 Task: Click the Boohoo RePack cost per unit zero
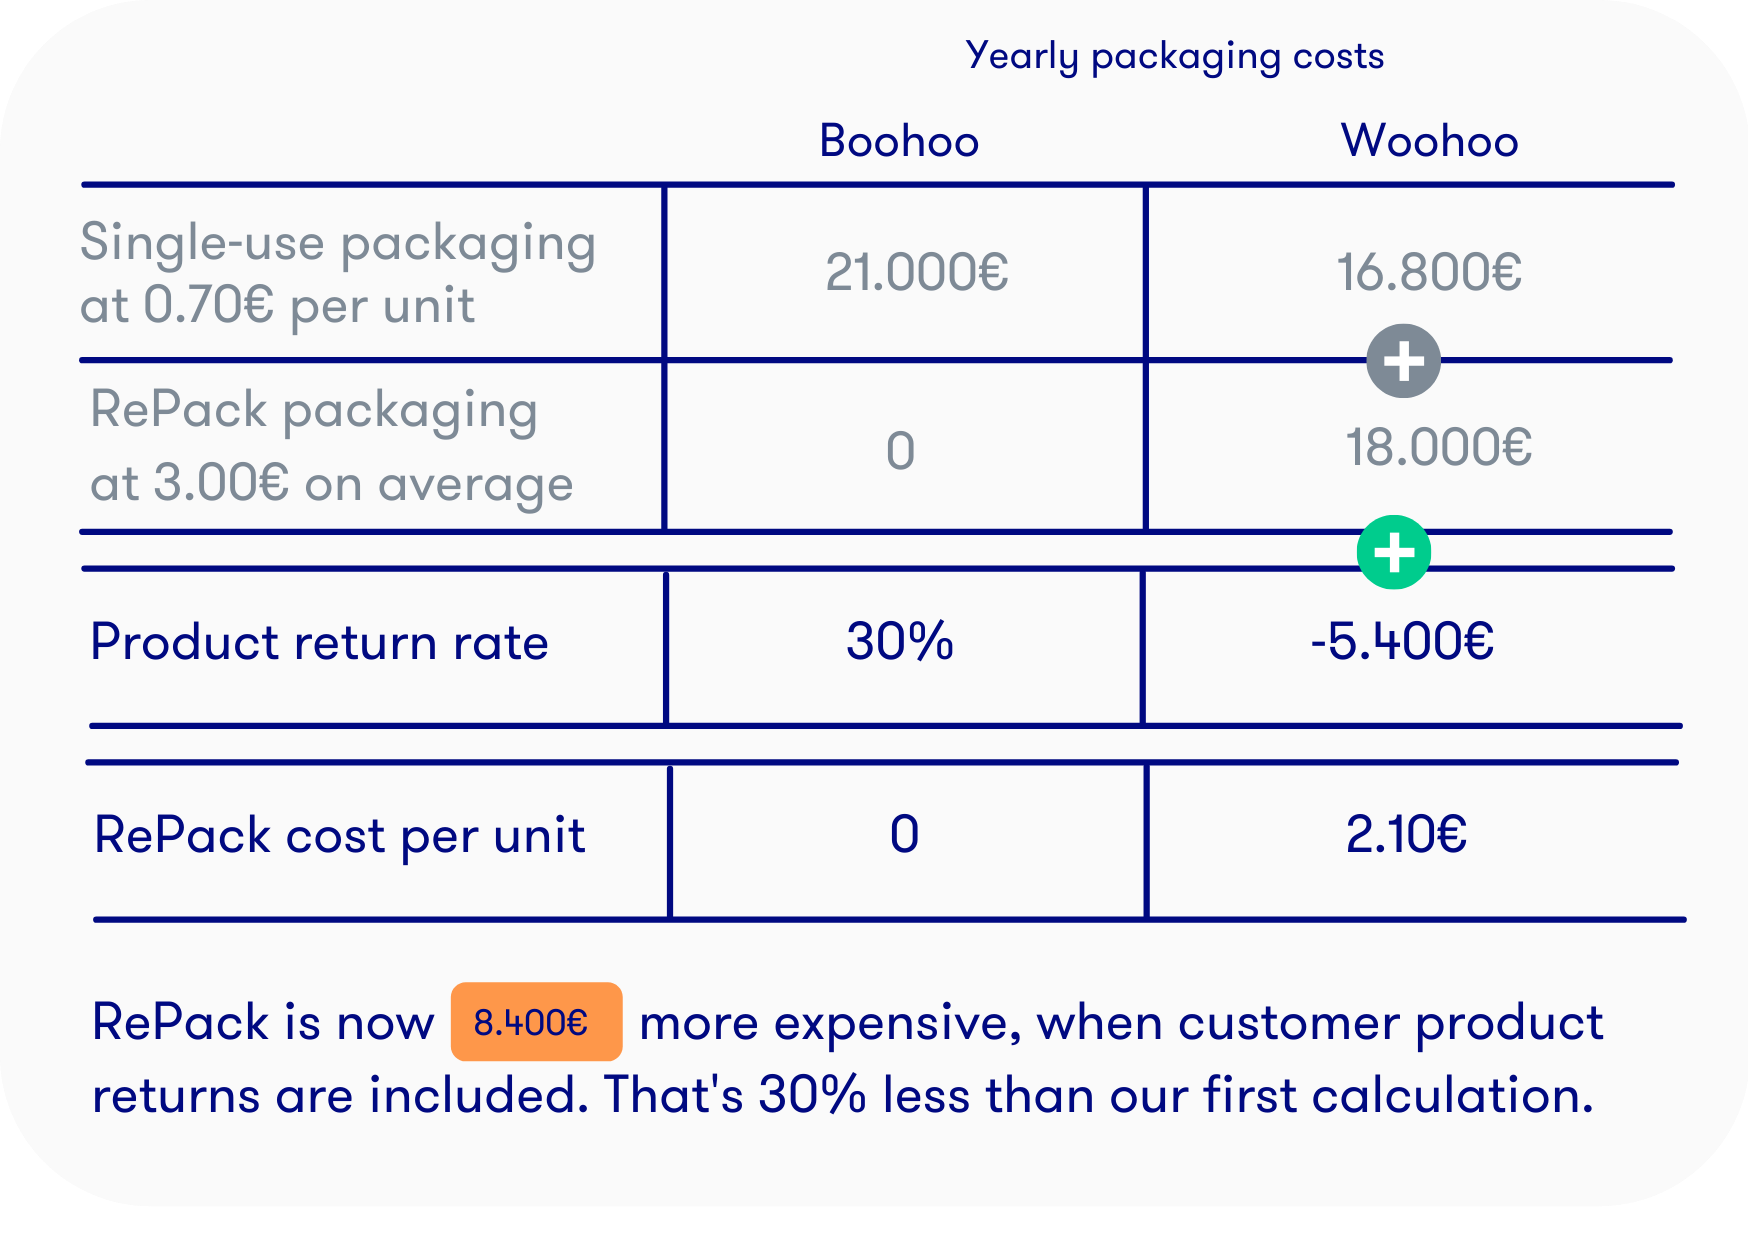coord(904,834)
